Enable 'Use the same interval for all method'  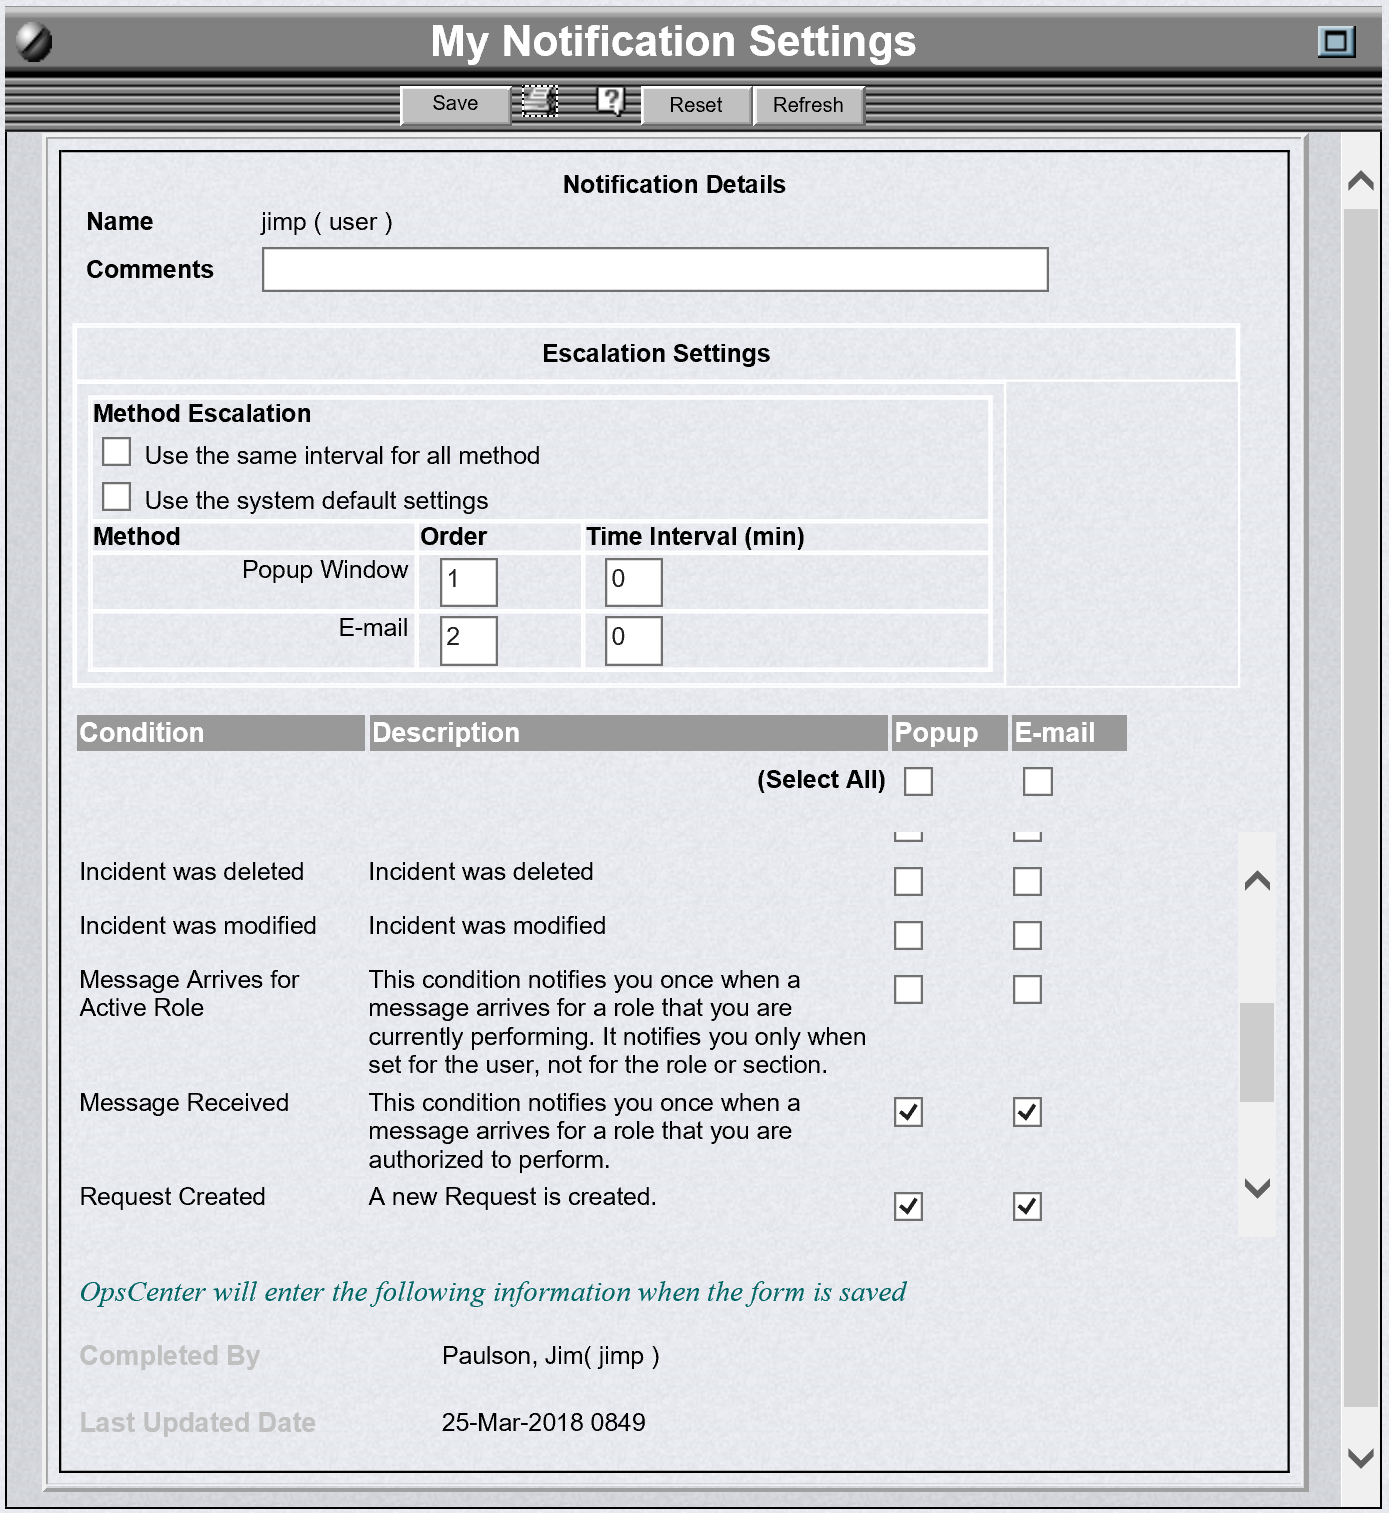click(x=117, y=452)
